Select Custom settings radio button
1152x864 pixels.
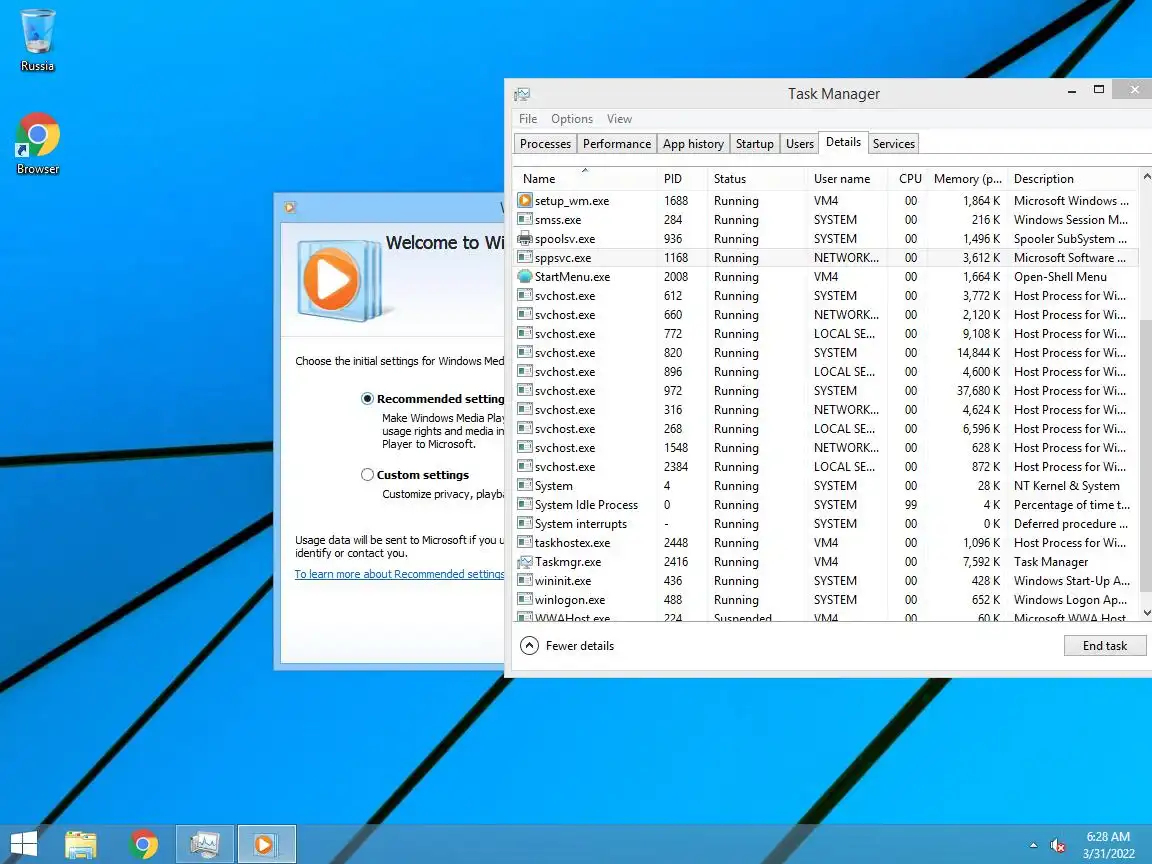[367, 475]
